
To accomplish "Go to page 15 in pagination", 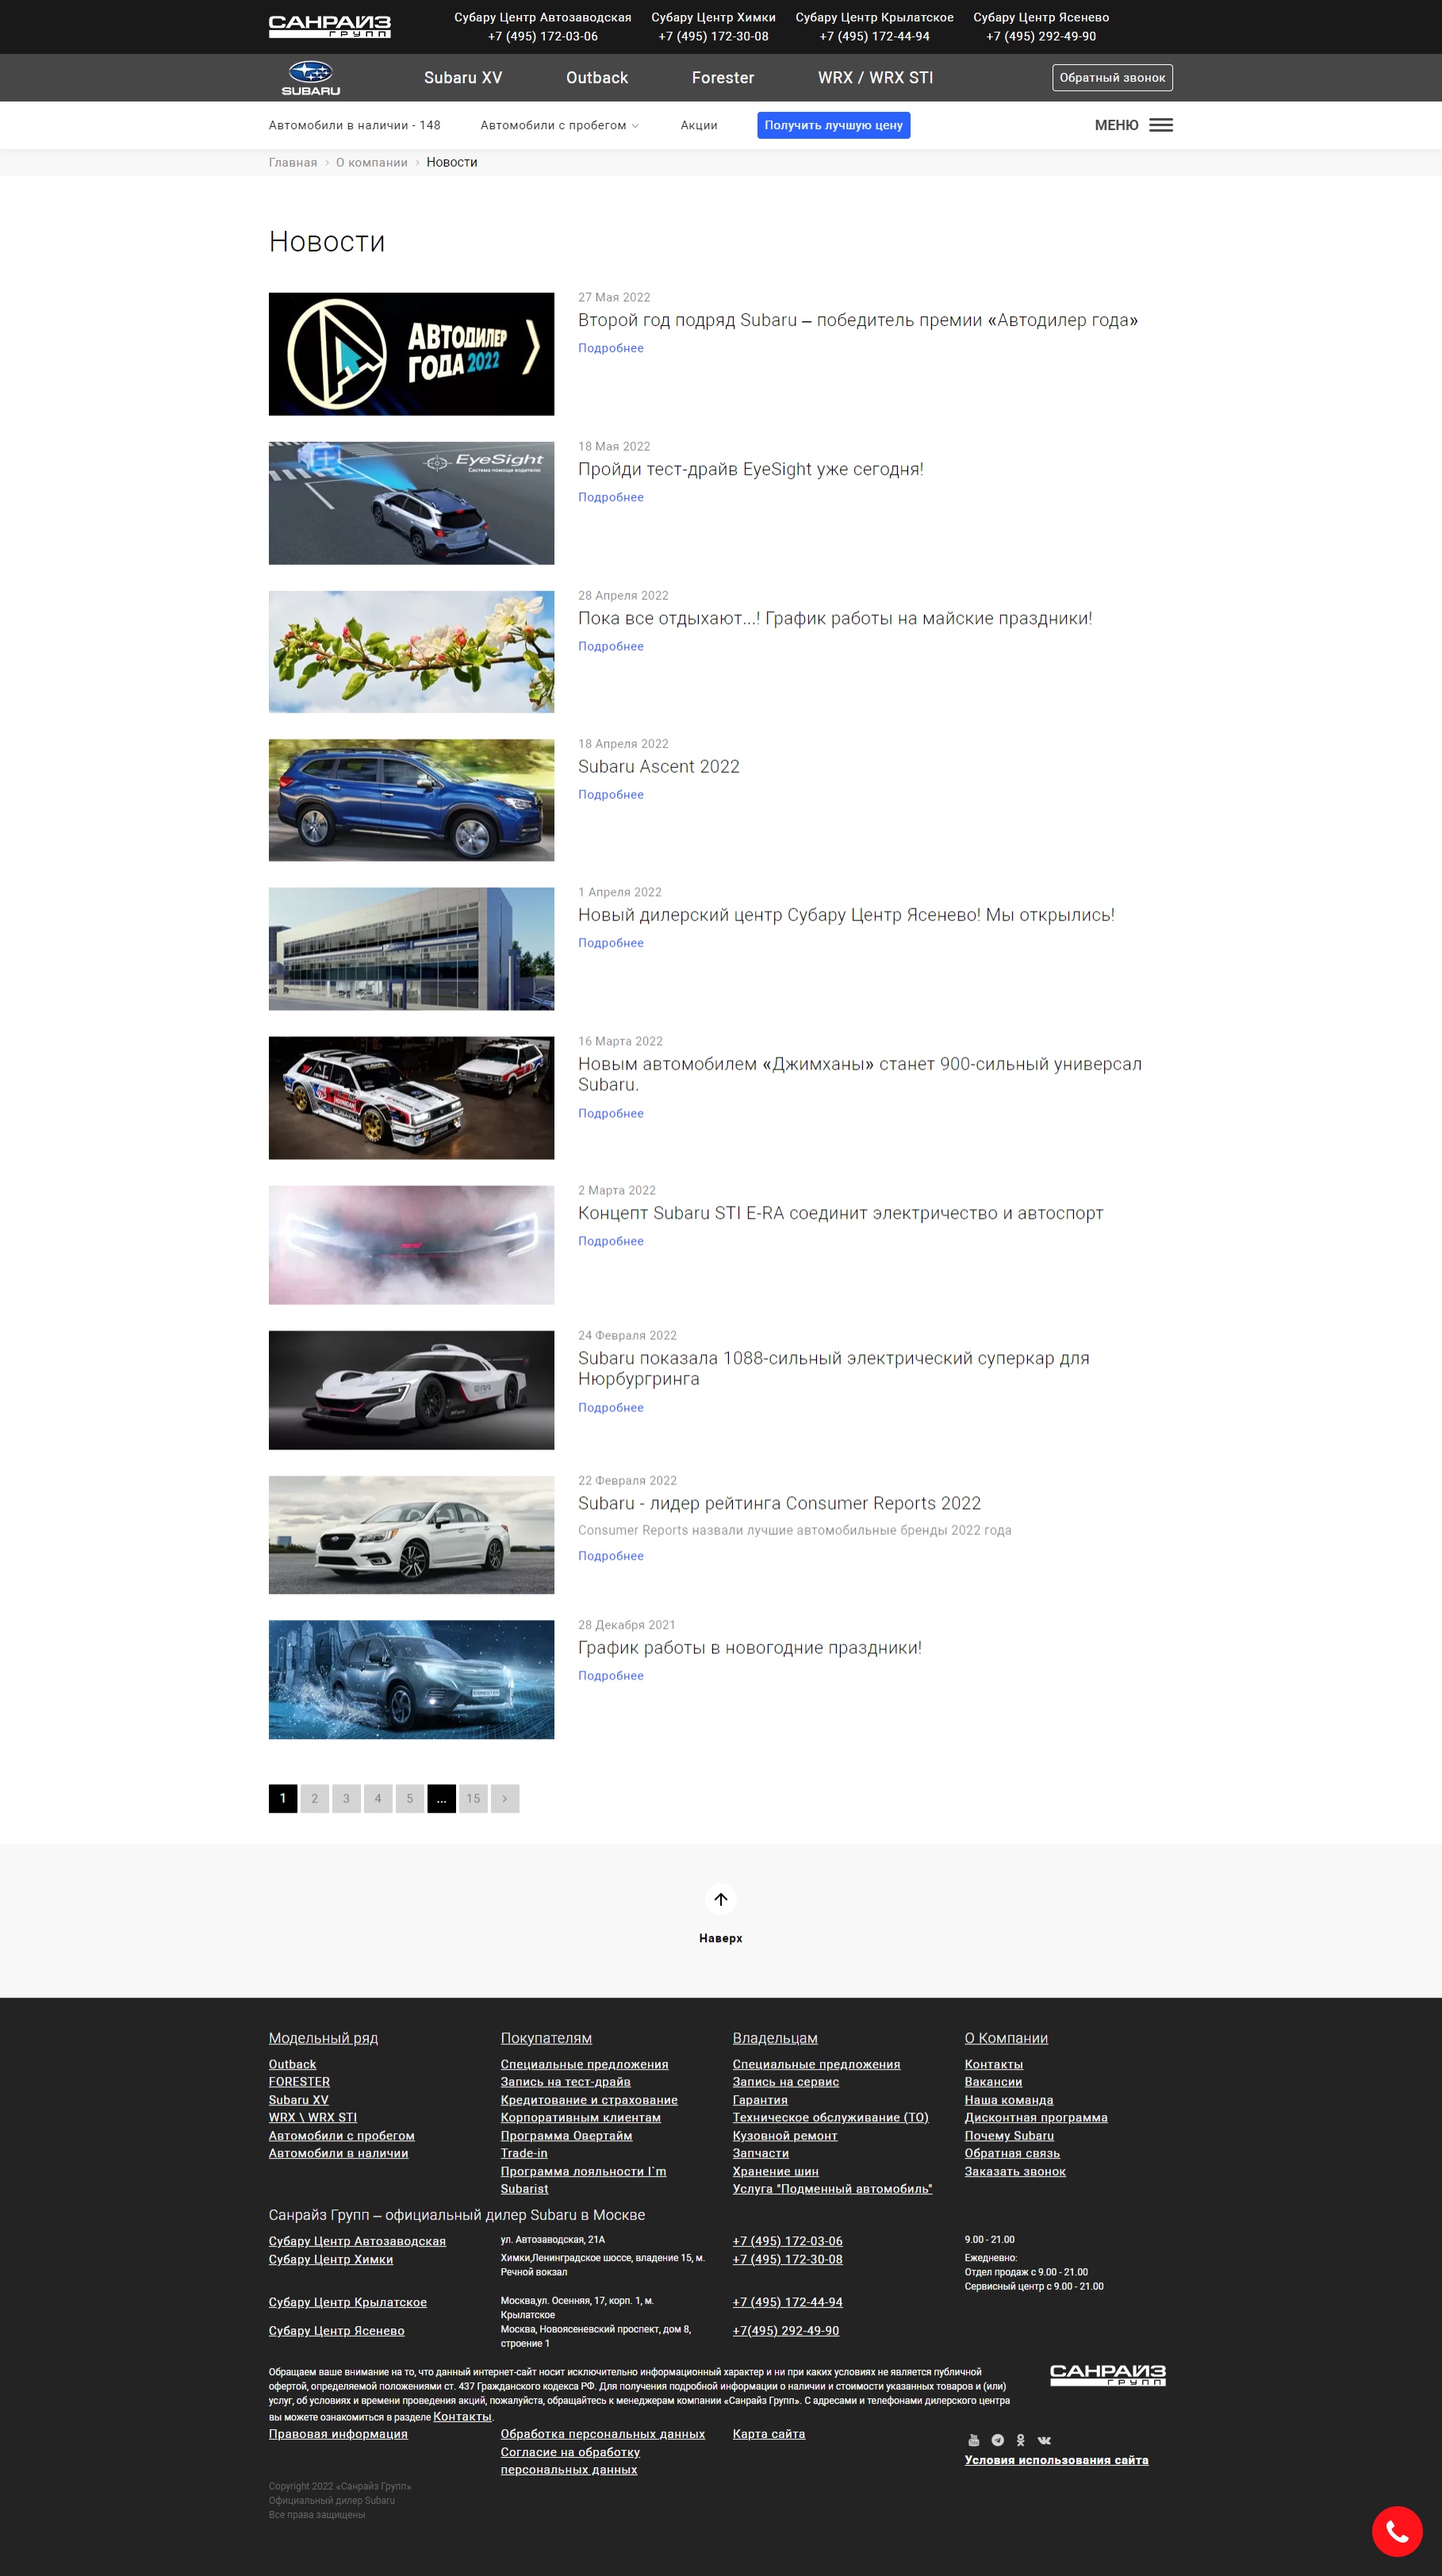I will tap(473, 1798).
